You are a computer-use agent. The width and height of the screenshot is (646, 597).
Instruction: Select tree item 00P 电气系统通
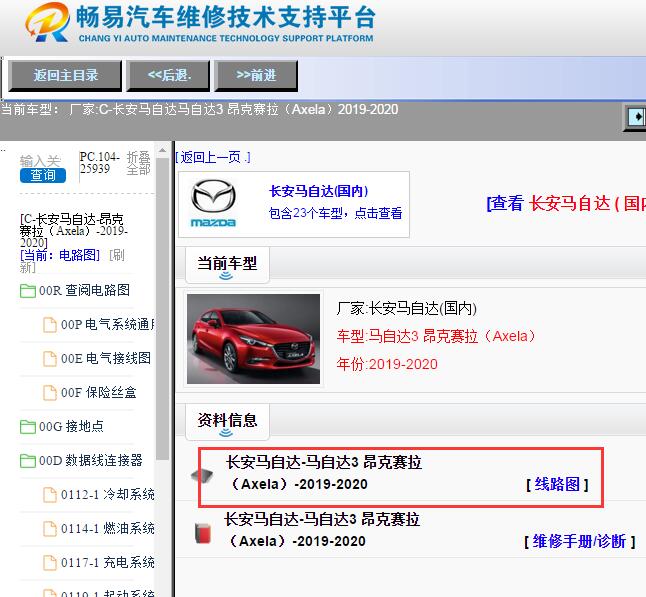(x=108, y=325)
